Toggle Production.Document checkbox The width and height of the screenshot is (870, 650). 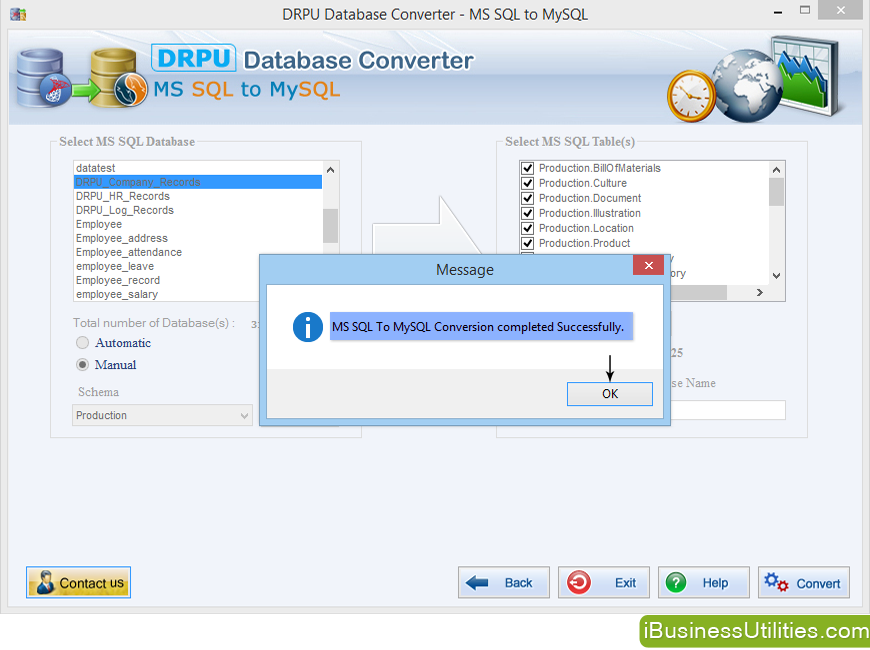coord(527,198)
